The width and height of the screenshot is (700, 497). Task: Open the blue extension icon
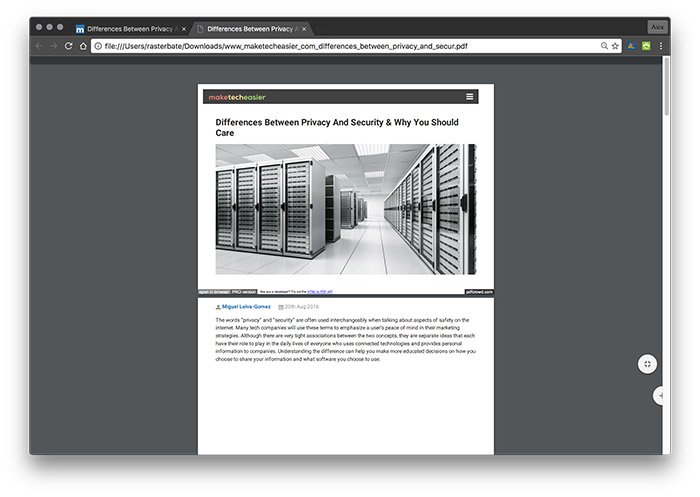point(631,46)
